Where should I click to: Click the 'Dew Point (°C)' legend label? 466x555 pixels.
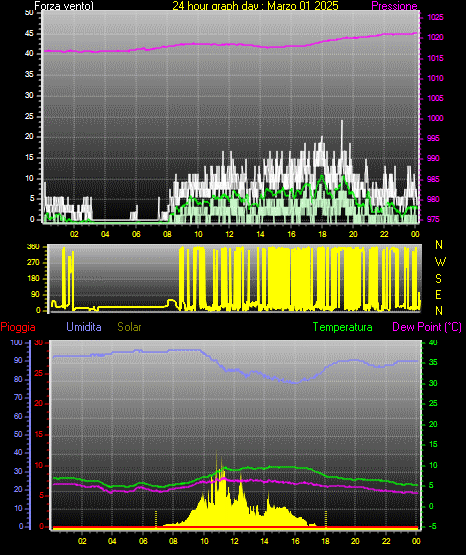point(427,327)
